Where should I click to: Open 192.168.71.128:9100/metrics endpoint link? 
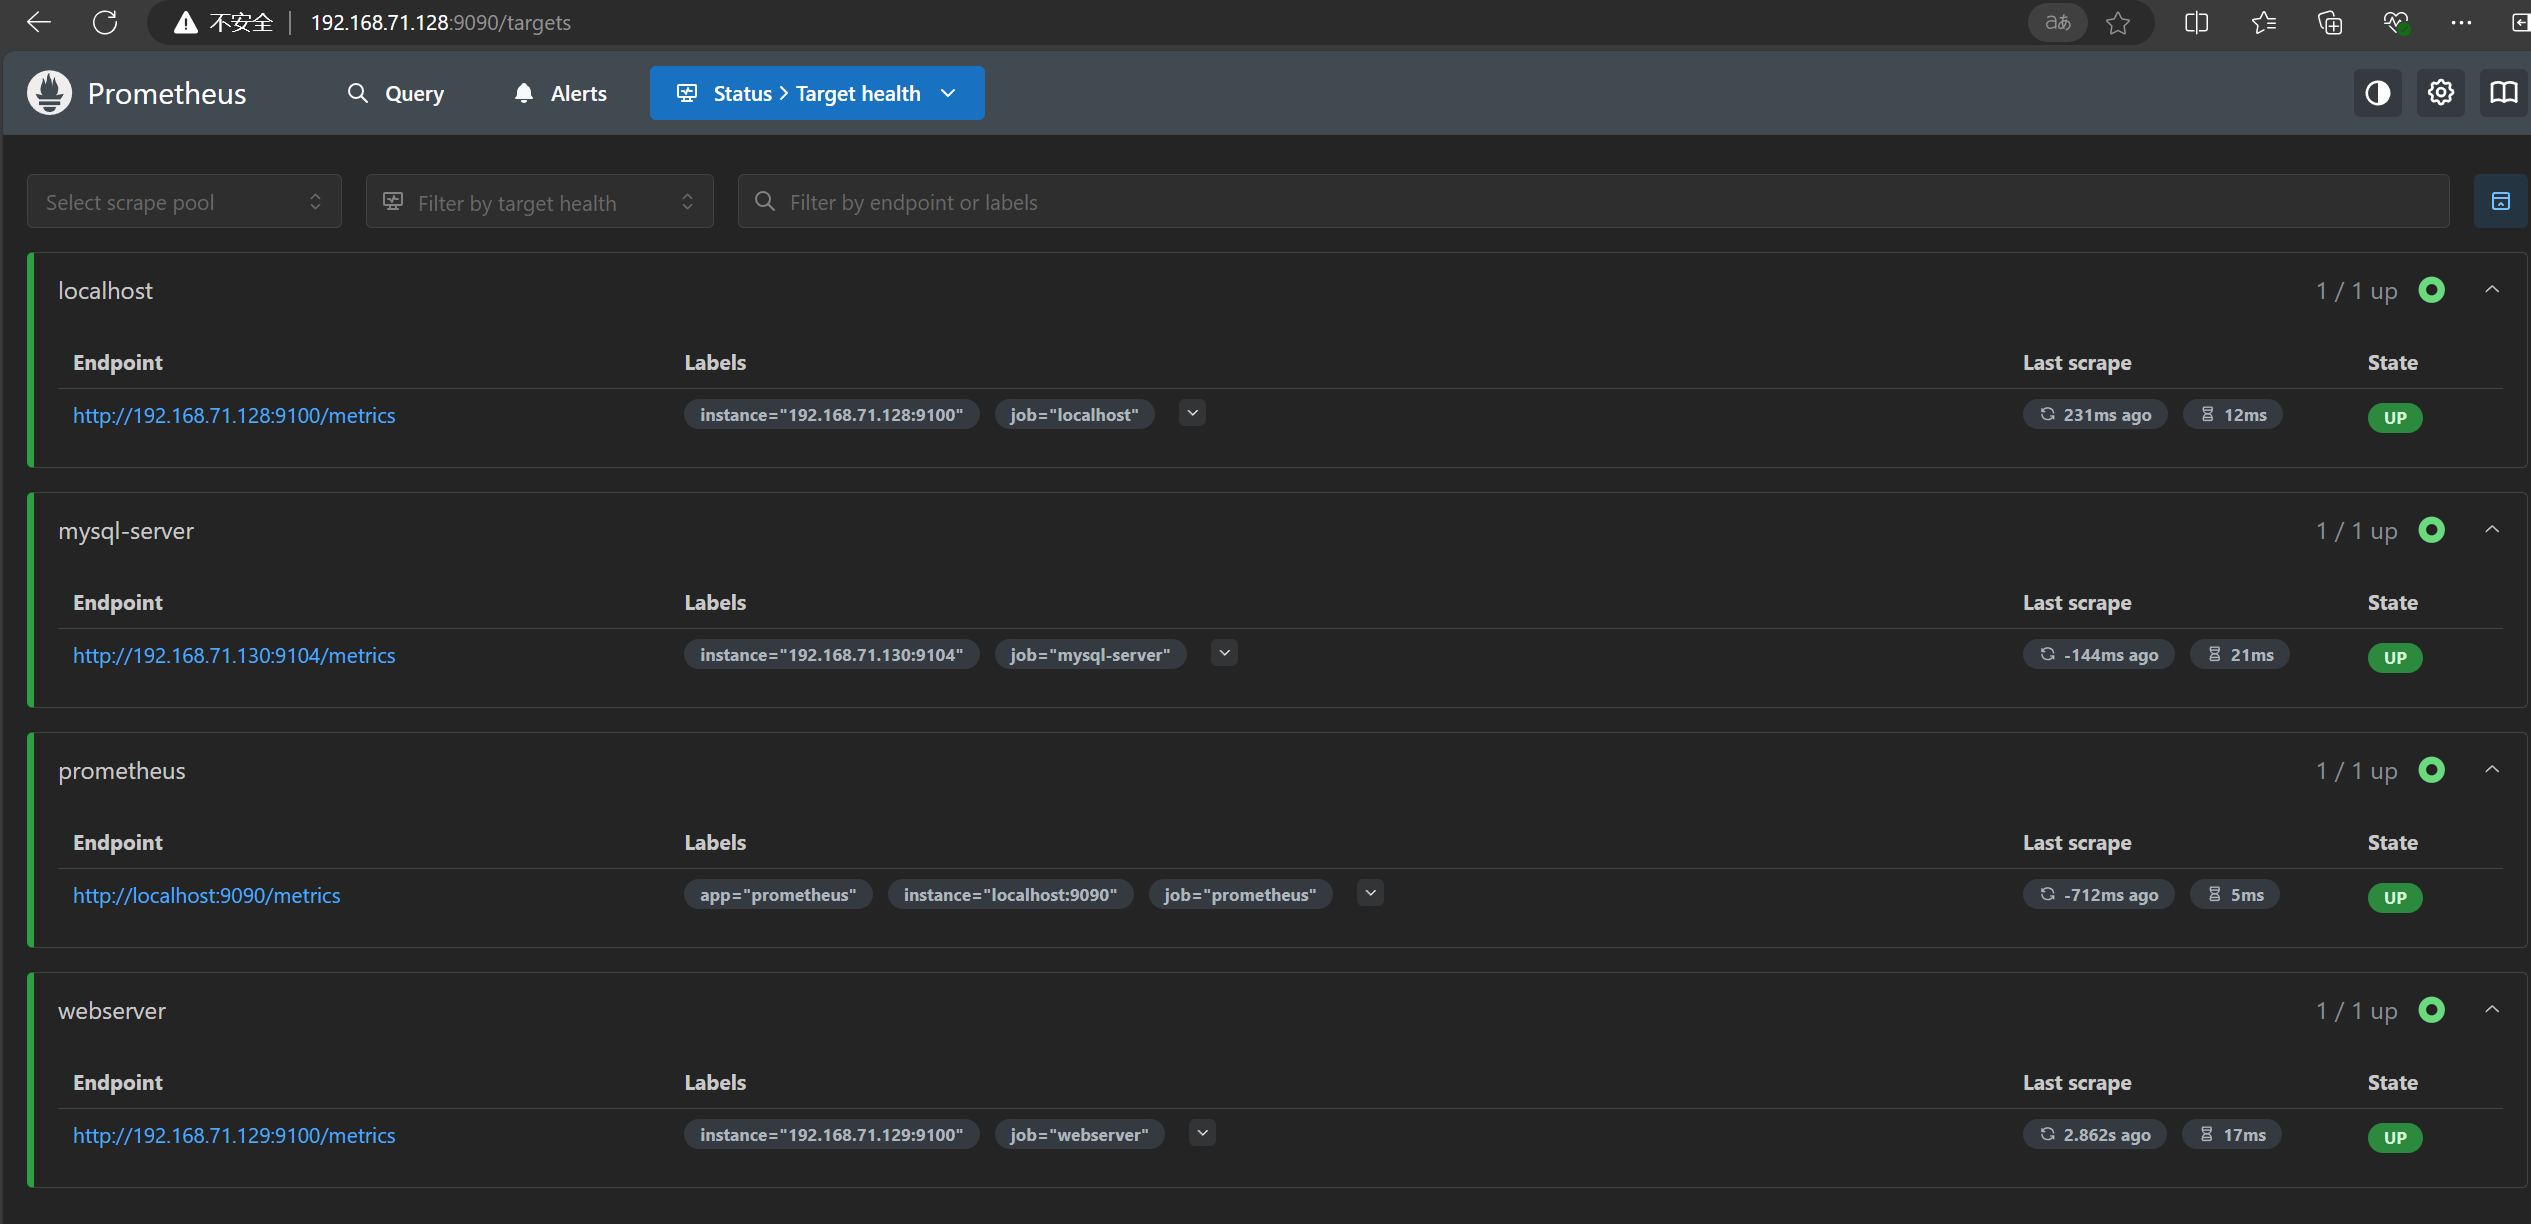click(234, 416)
